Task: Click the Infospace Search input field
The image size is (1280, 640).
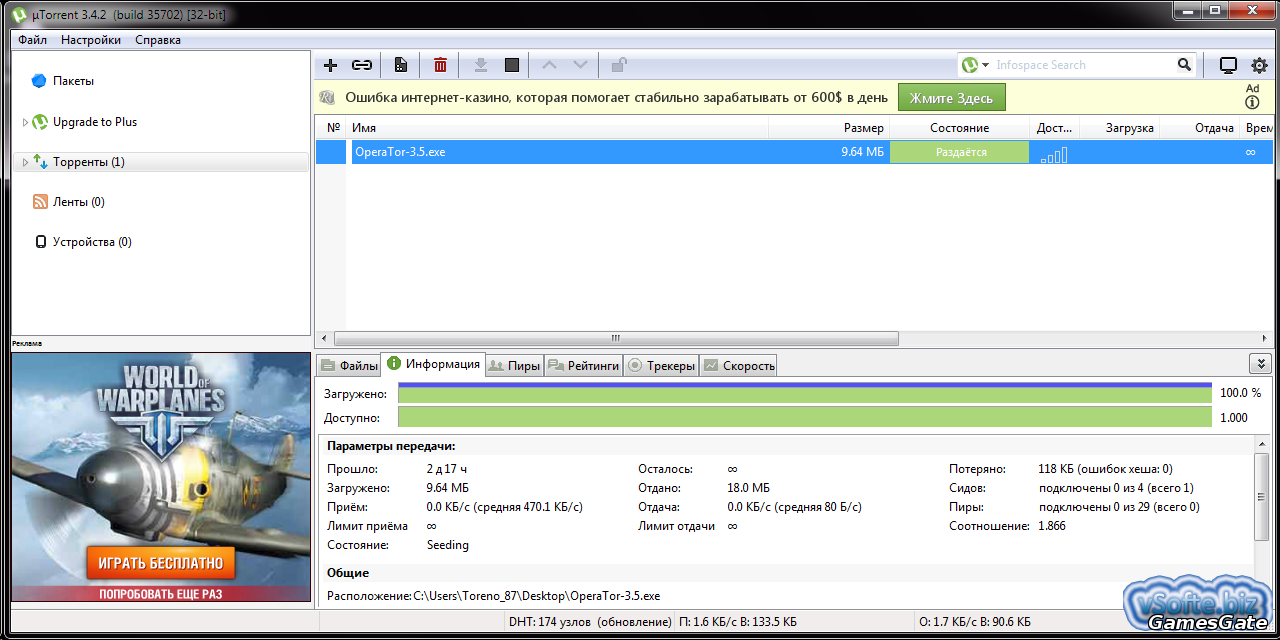Action: click(1083, 65)
